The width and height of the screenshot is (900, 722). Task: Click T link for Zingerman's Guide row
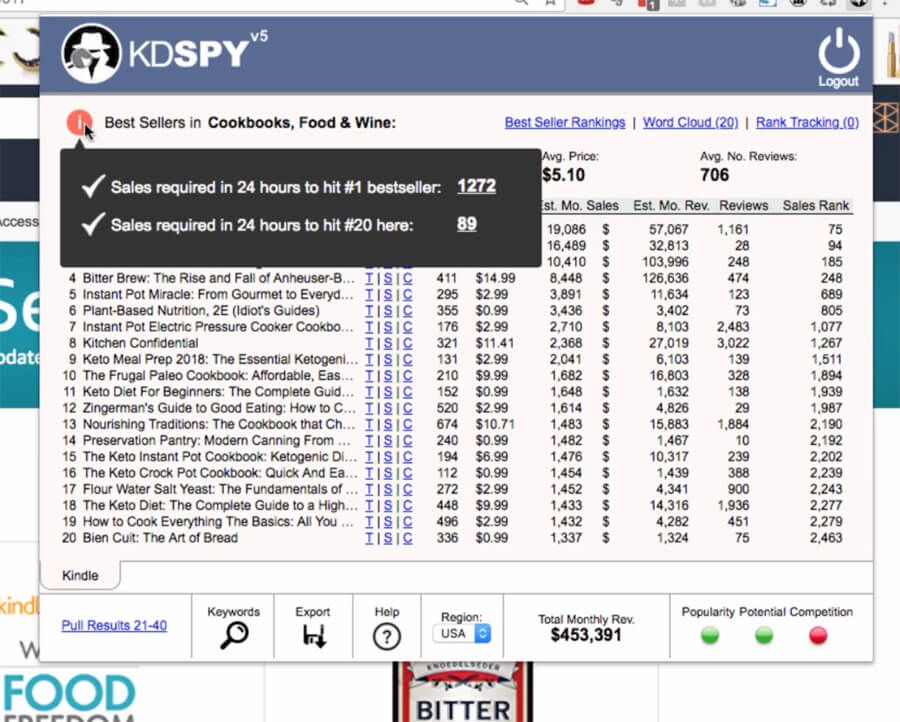369,408
